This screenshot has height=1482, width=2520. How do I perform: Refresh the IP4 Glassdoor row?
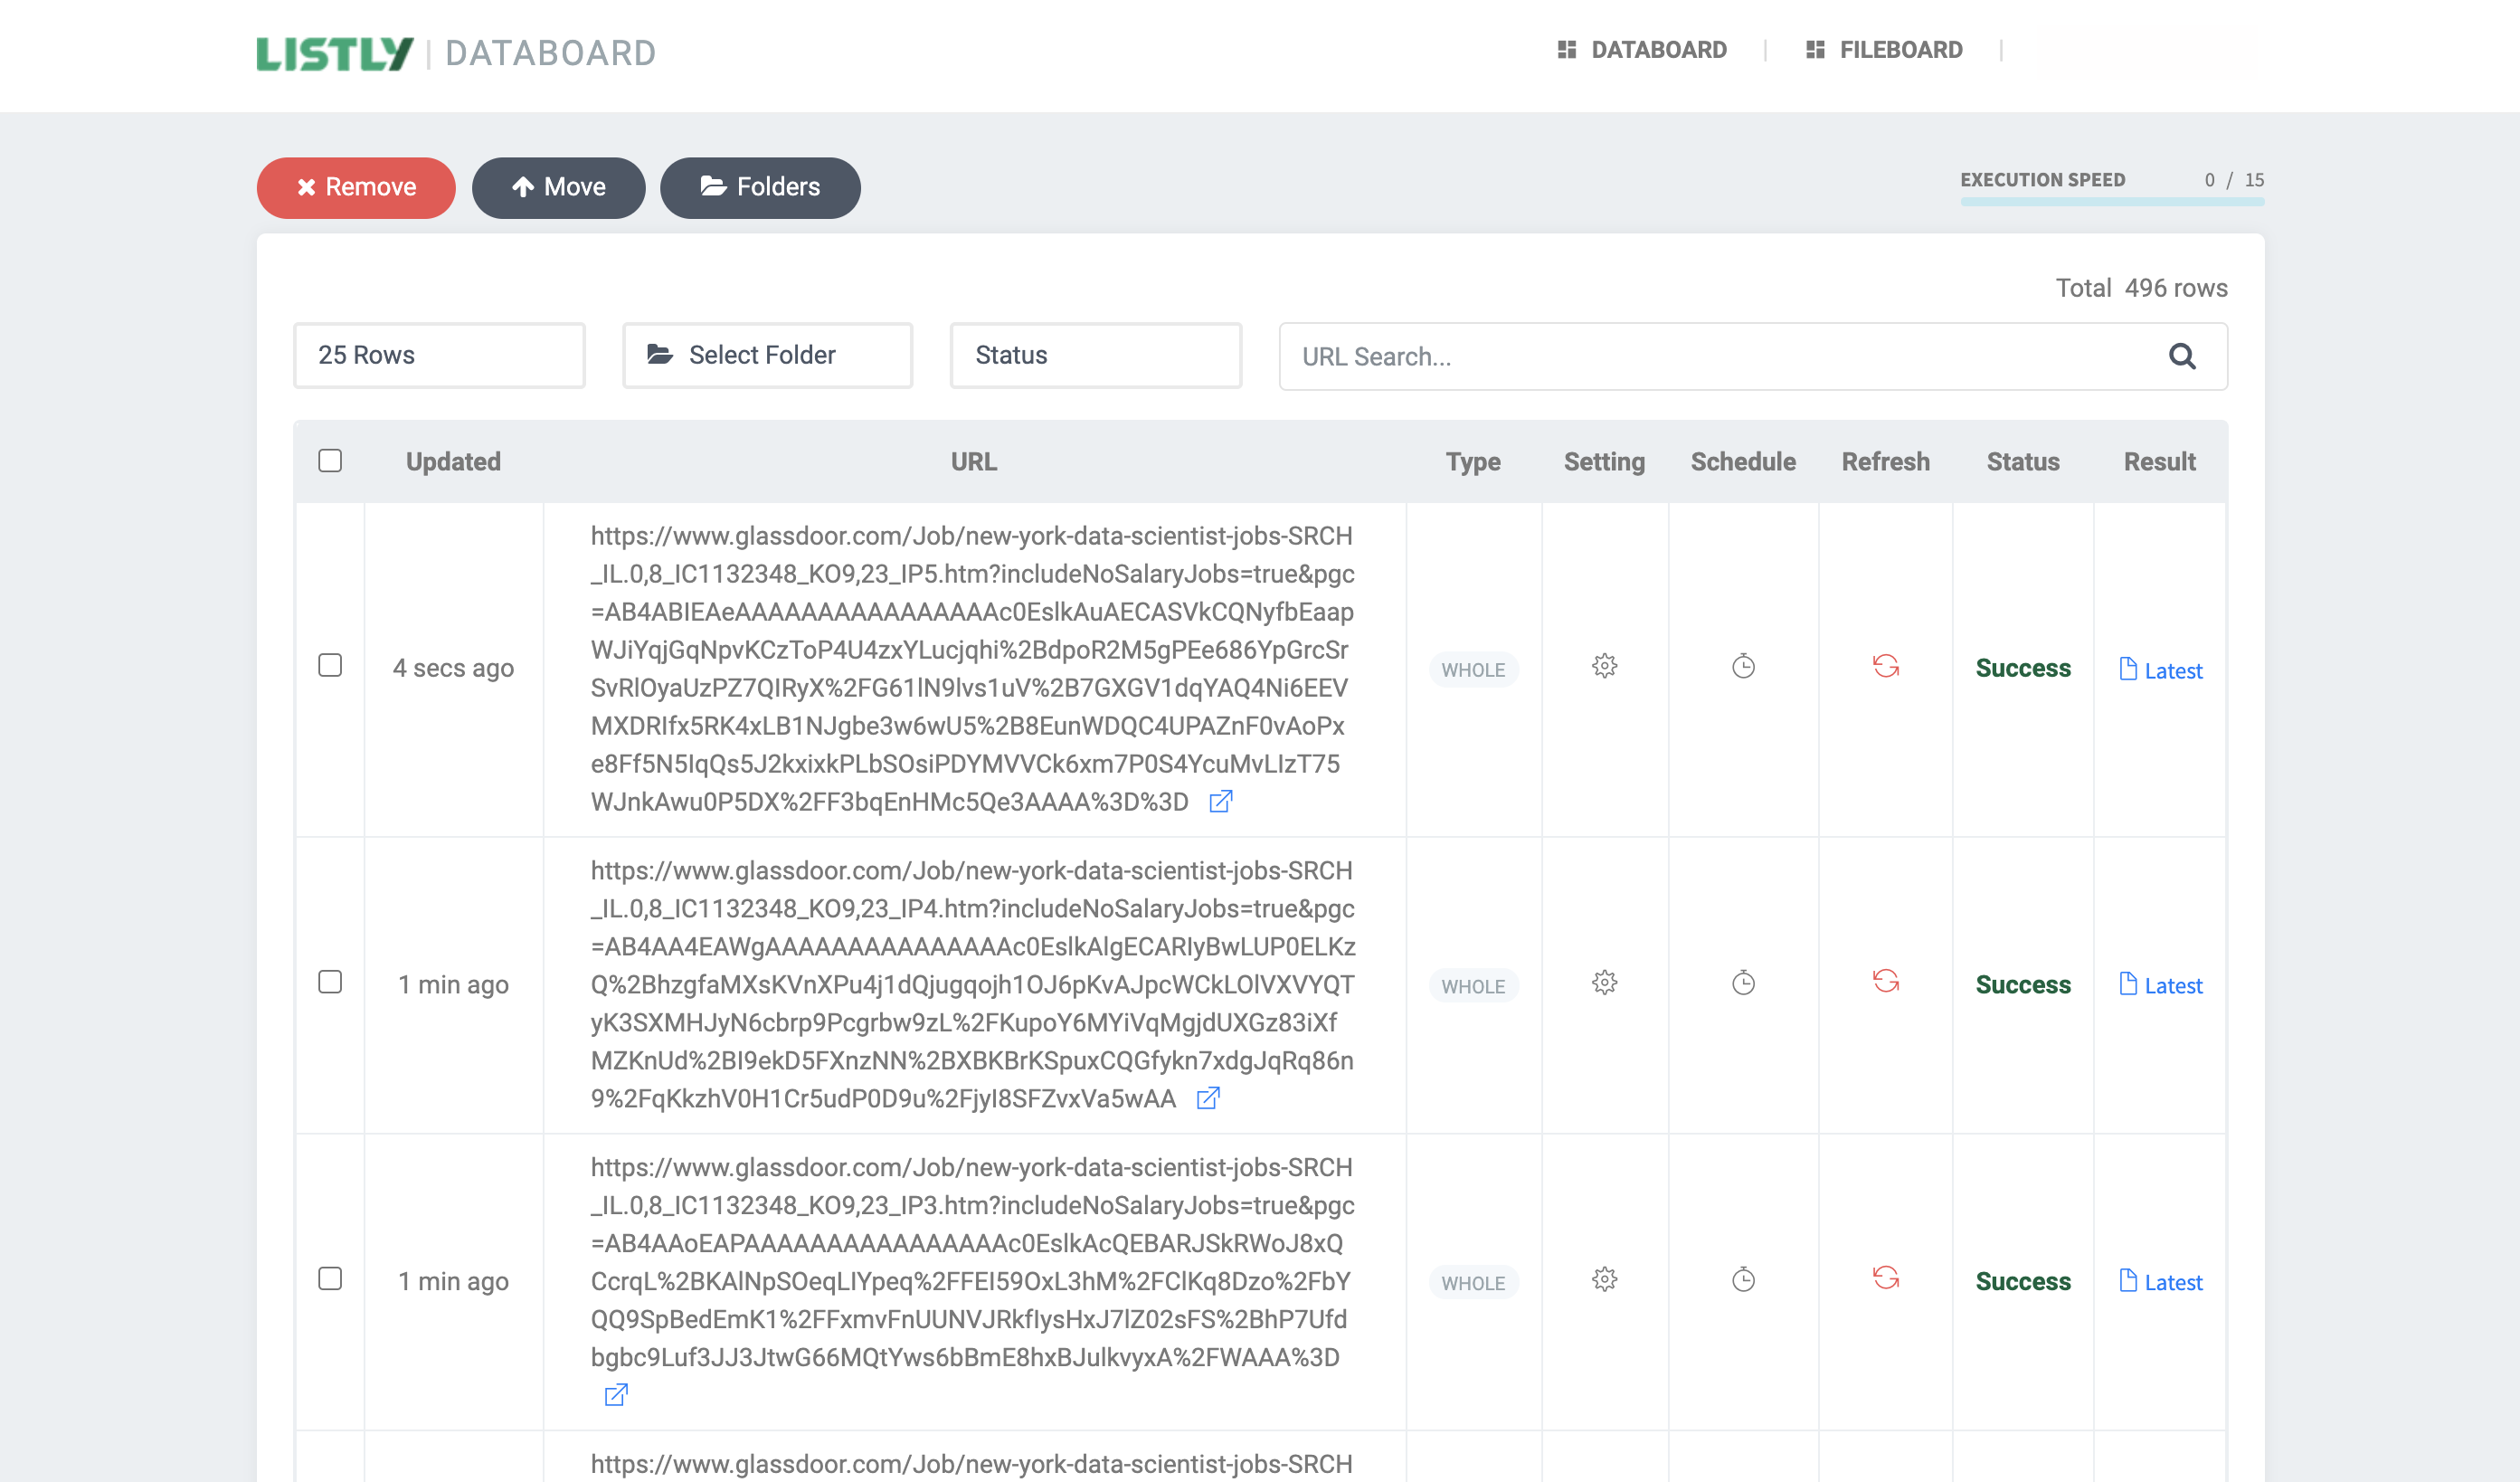coord(1885,982)
